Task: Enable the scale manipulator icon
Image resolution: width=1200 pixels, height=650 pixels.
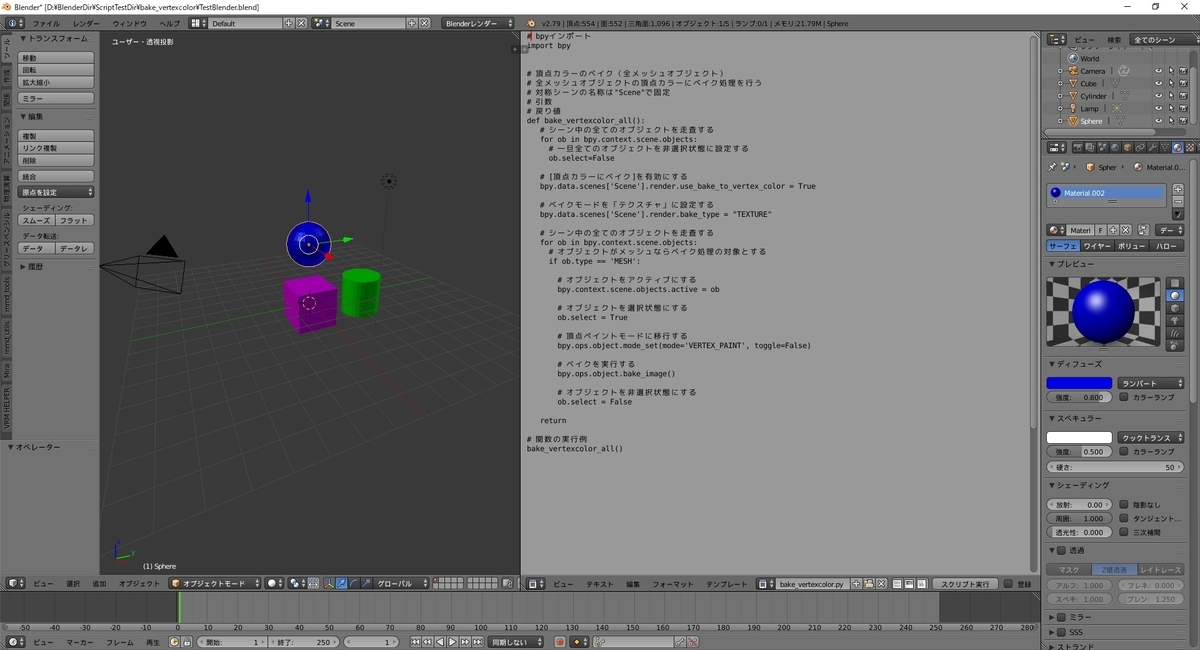Action: [366, 583]
